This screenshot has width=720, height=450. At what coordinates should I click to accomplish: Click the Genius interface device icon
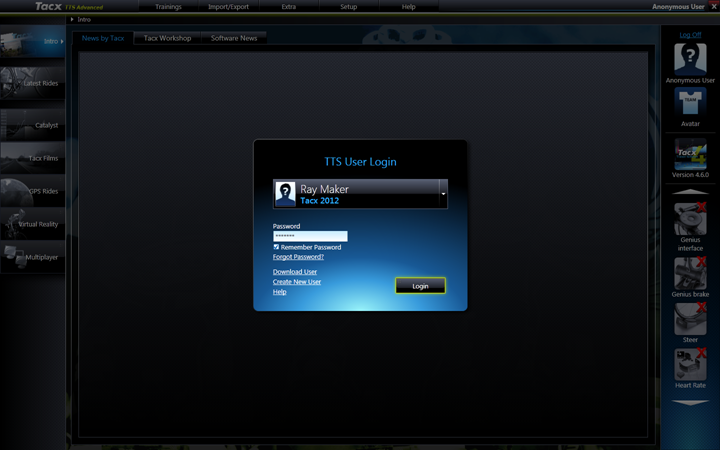[690, 219]
